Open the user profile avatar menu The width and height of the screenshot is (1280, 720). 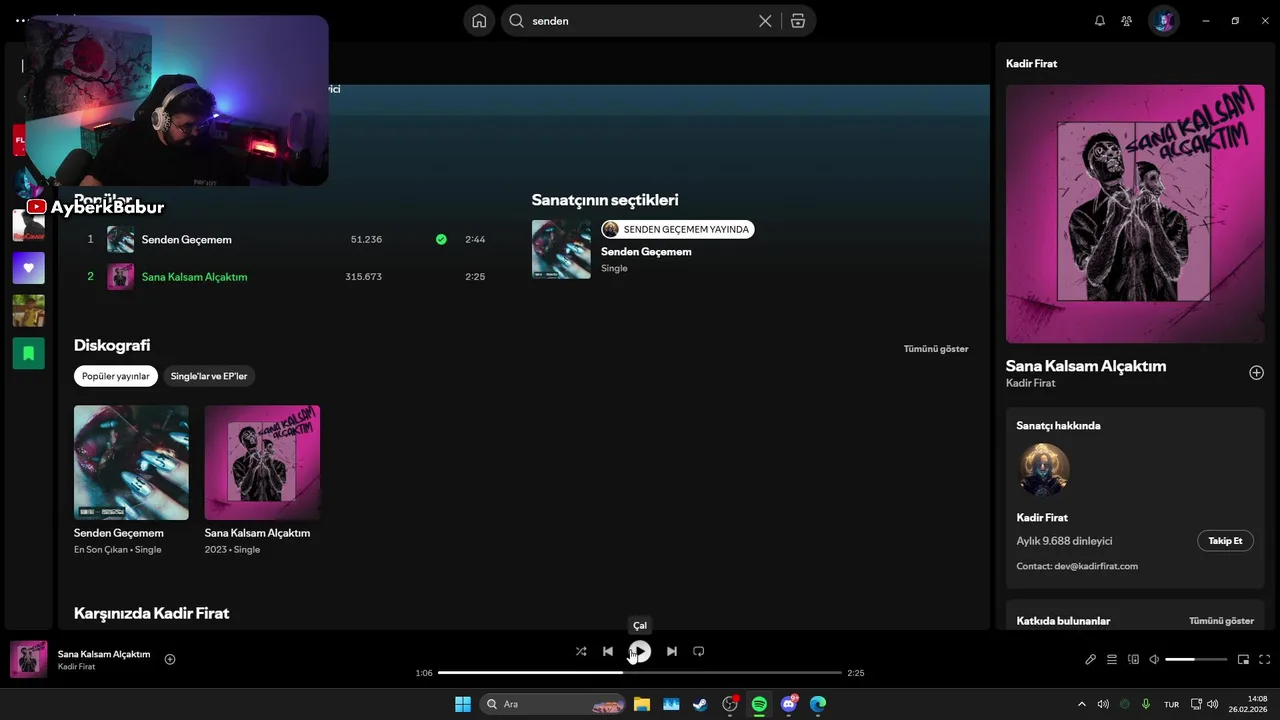pyautogui.click(x=1163, y=21)
